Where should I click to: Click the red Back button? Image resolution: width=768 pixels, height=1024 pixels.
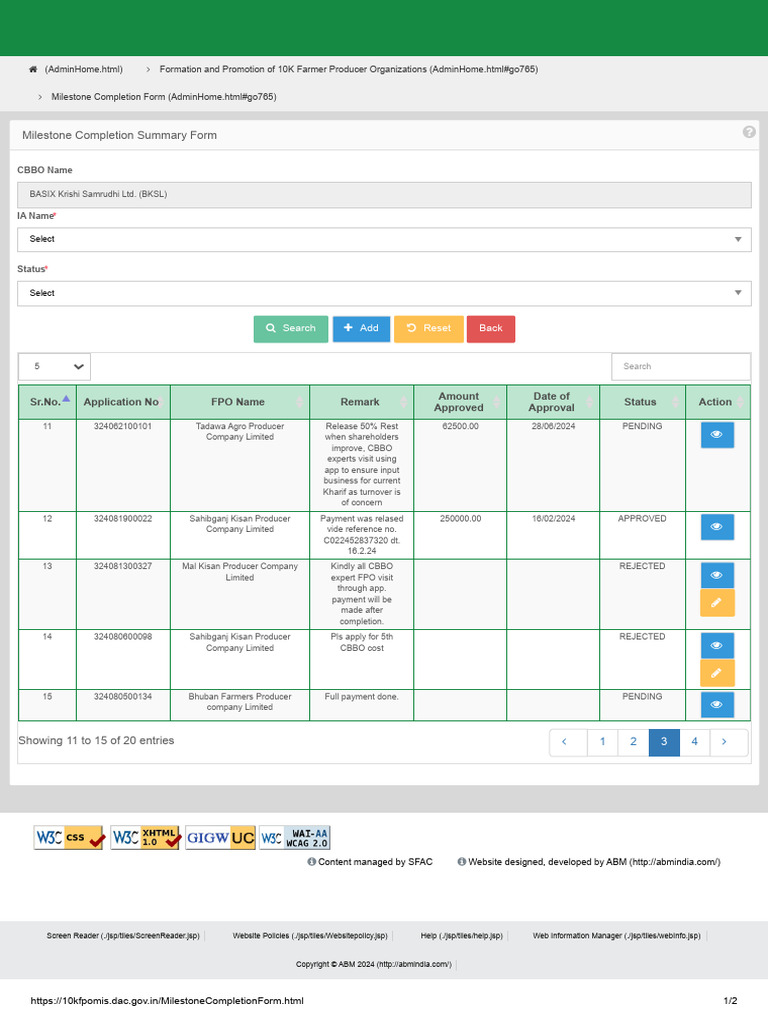tap(490, 328)
